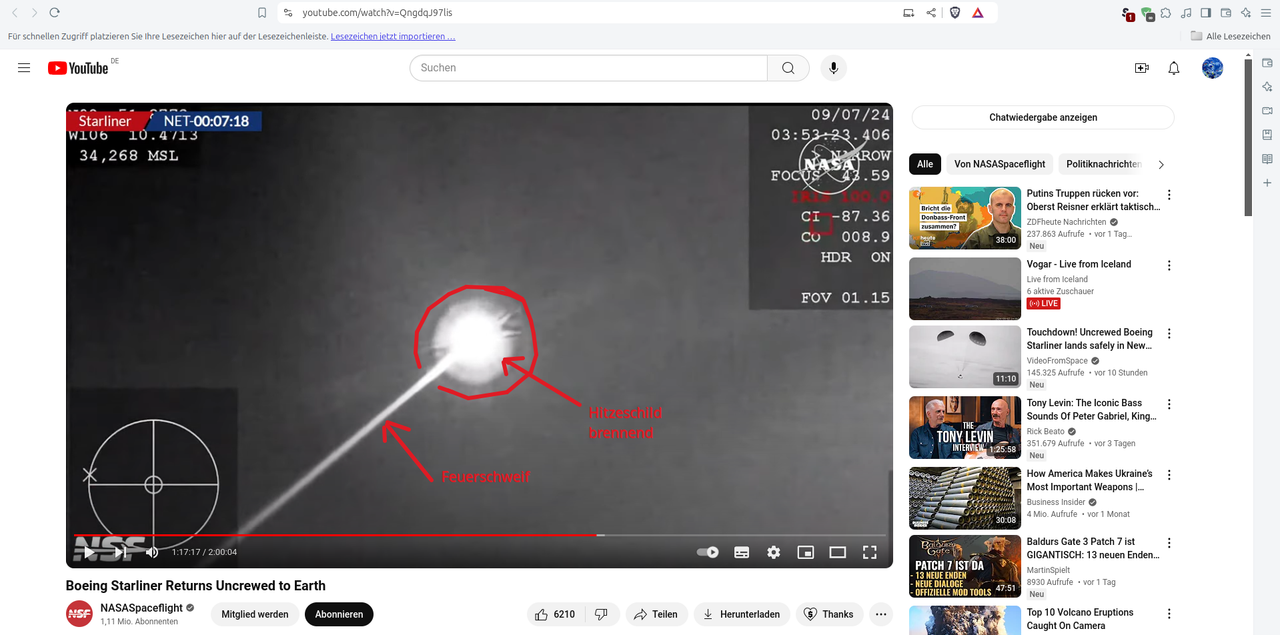Enter fullscreen mode
Screen dimensions: 1280x635
pos(870,552)
